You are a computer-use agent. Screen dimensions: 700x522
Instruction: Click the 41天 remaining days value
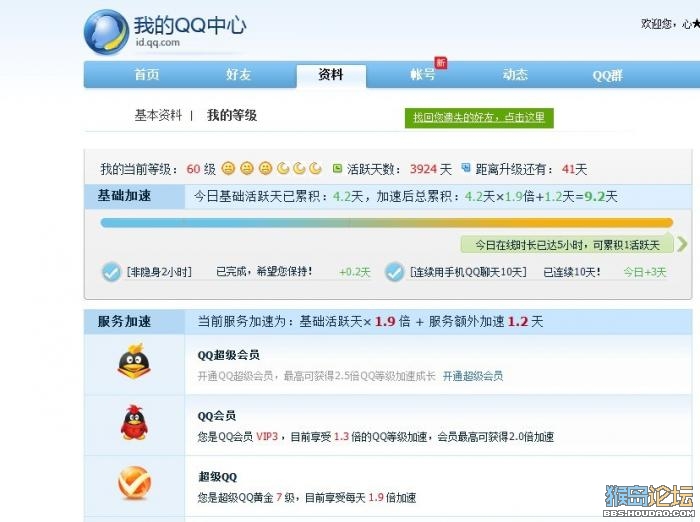pyautogui.click(x=575, y=169)
